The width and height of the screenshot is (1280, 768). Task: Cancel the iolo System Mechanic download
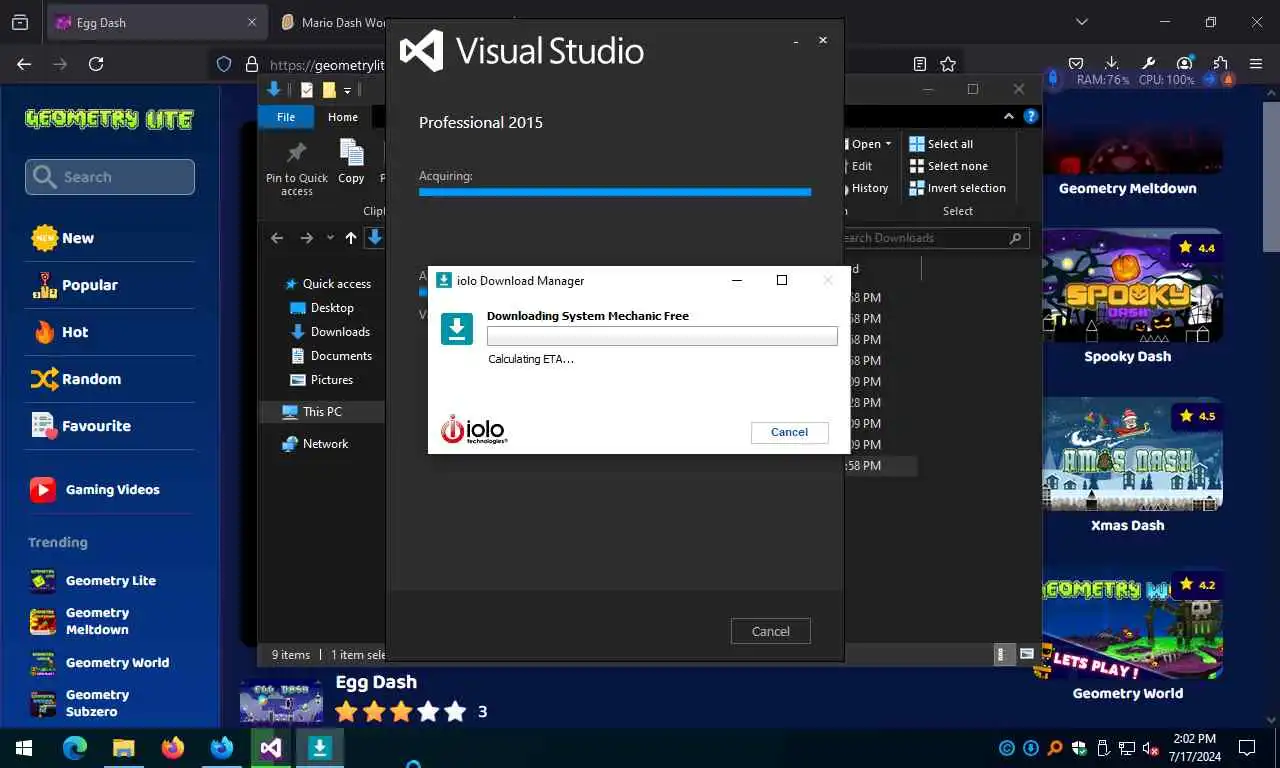pos(789,432)
